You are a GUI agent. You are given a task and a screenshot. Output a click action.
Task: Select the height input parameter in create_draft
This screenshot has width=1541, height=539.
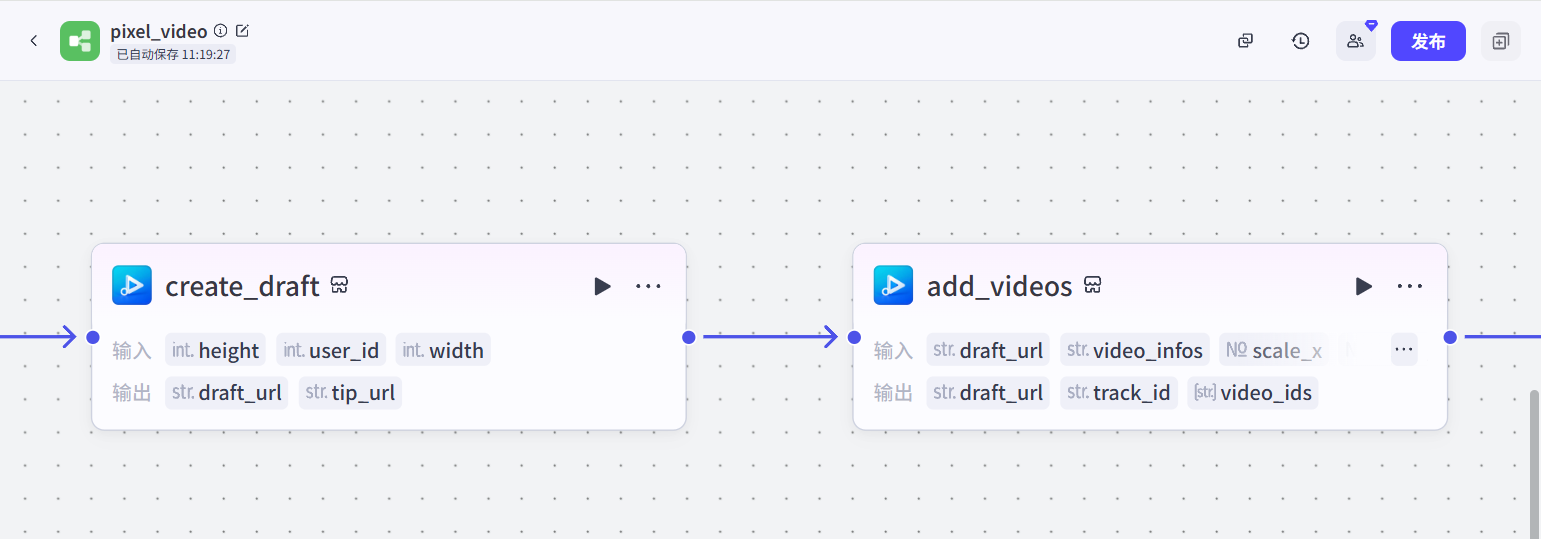[x=215, y=350]
